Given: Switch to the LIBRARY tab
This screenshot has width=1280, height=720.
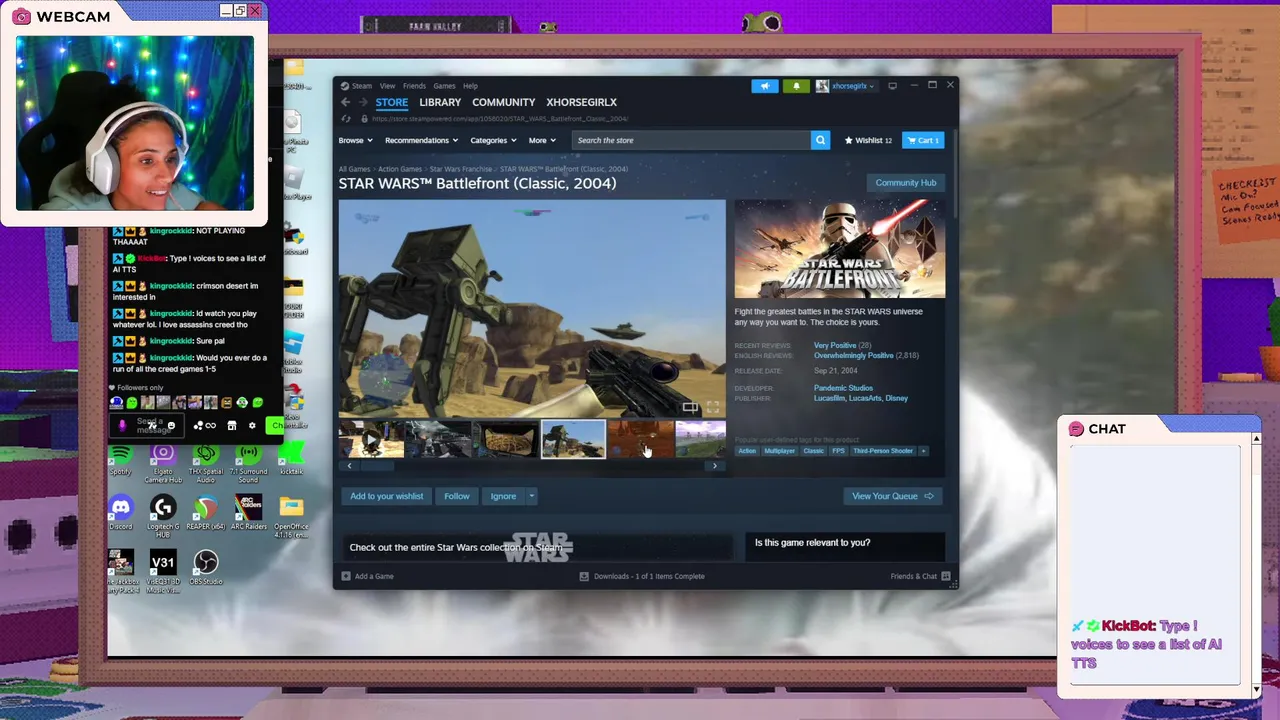Looking at the screenshot, I should [x=440, y=102].
